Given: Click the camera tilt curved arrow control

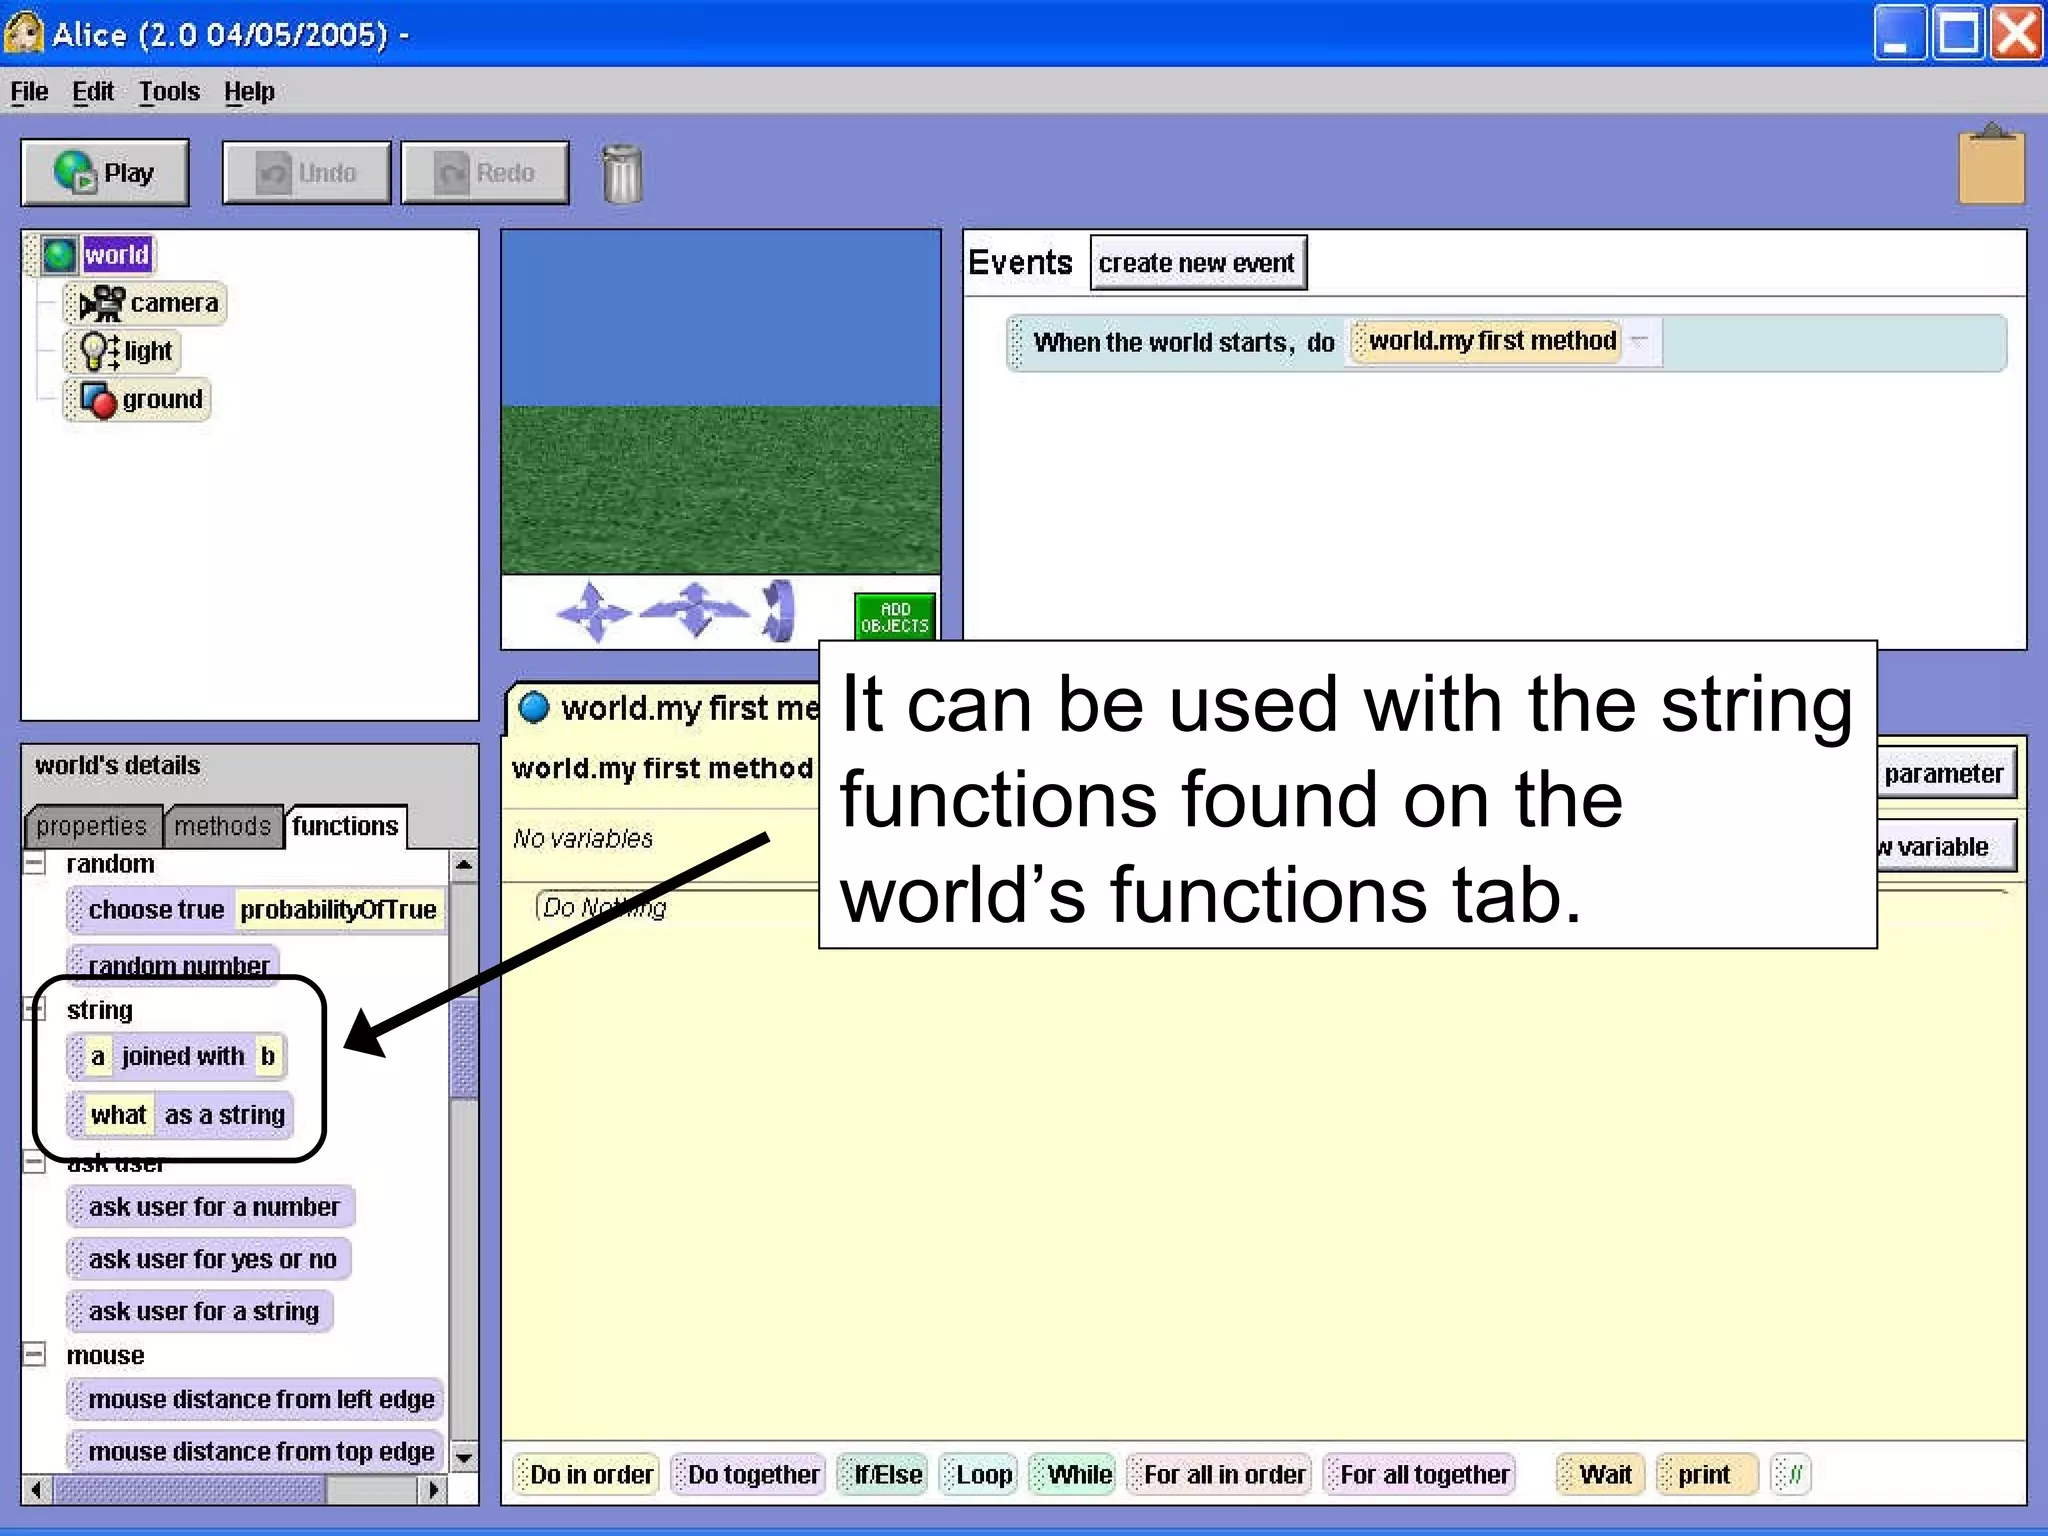Looking at the screenshot, I should [778, 610].
